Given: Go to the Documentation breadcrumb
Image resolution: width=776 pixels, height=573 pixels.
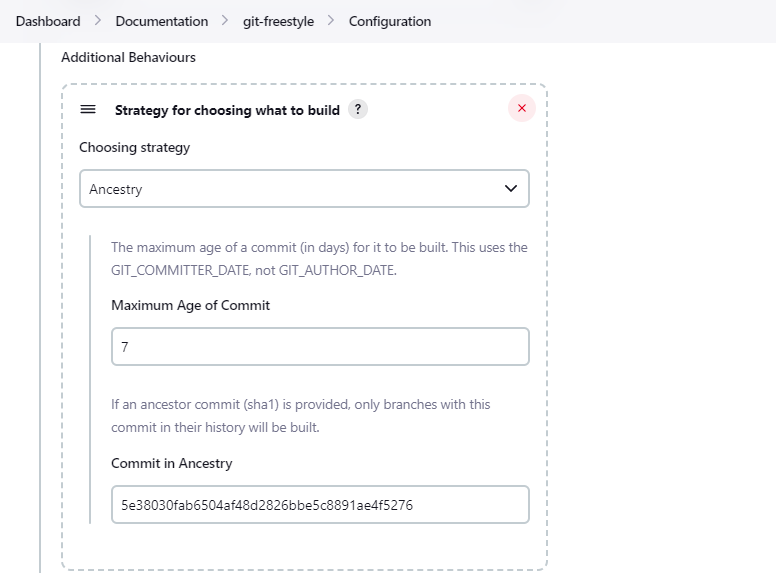Looking at the screenshot, I should pyautogui.click(x=162, y=21).
